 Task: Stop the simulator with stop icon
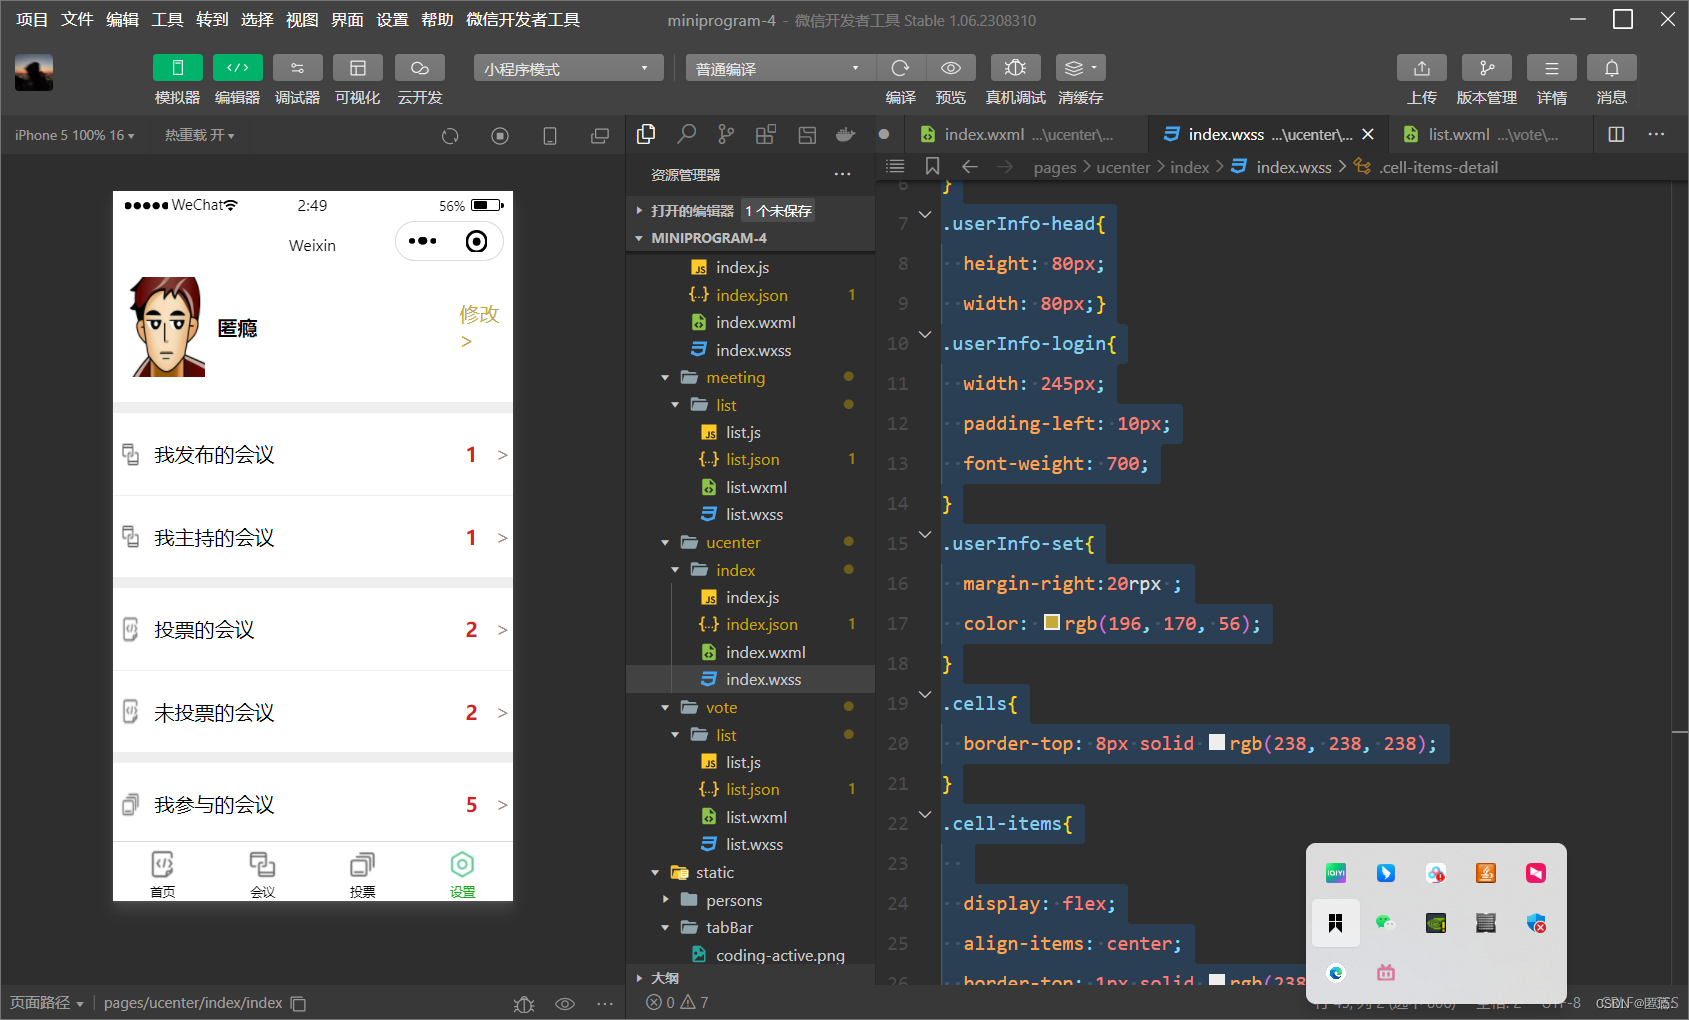tap(500, 135)
